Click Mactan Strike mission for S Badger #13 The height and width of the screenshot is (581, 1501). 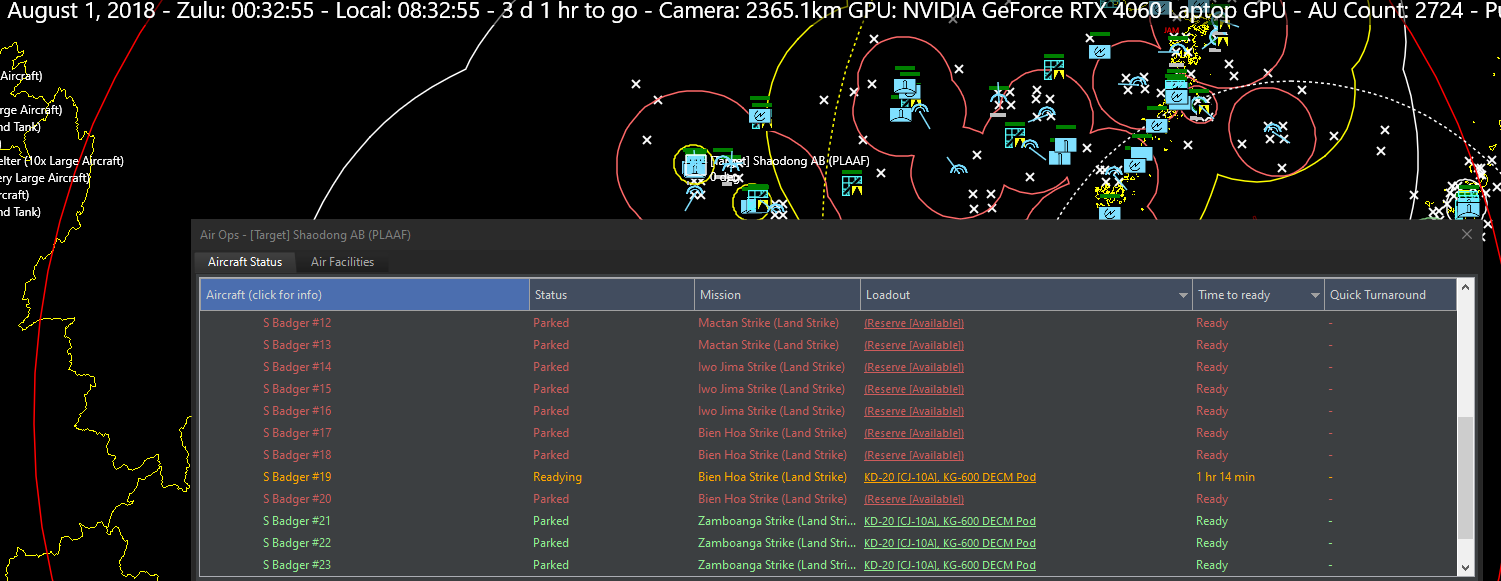pos(768,345)
